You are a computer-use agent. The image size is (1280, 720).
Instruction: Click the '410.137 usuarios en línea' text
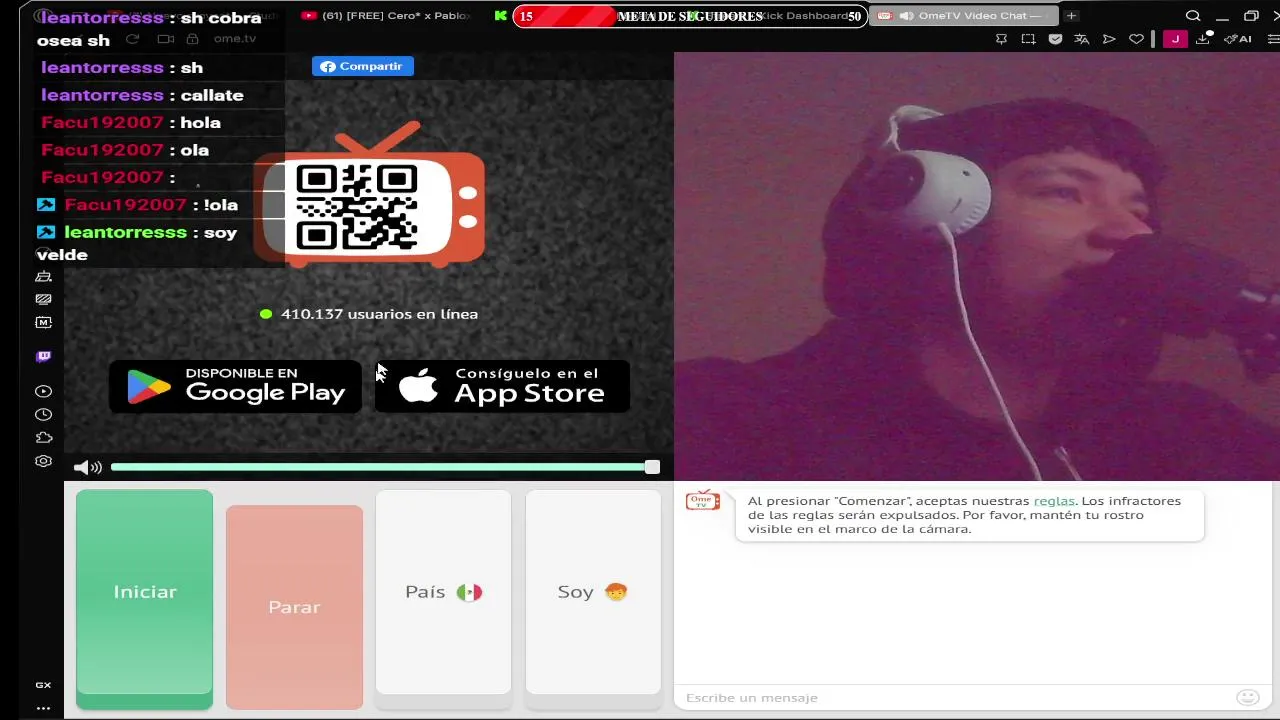click(x=379, y=314)
